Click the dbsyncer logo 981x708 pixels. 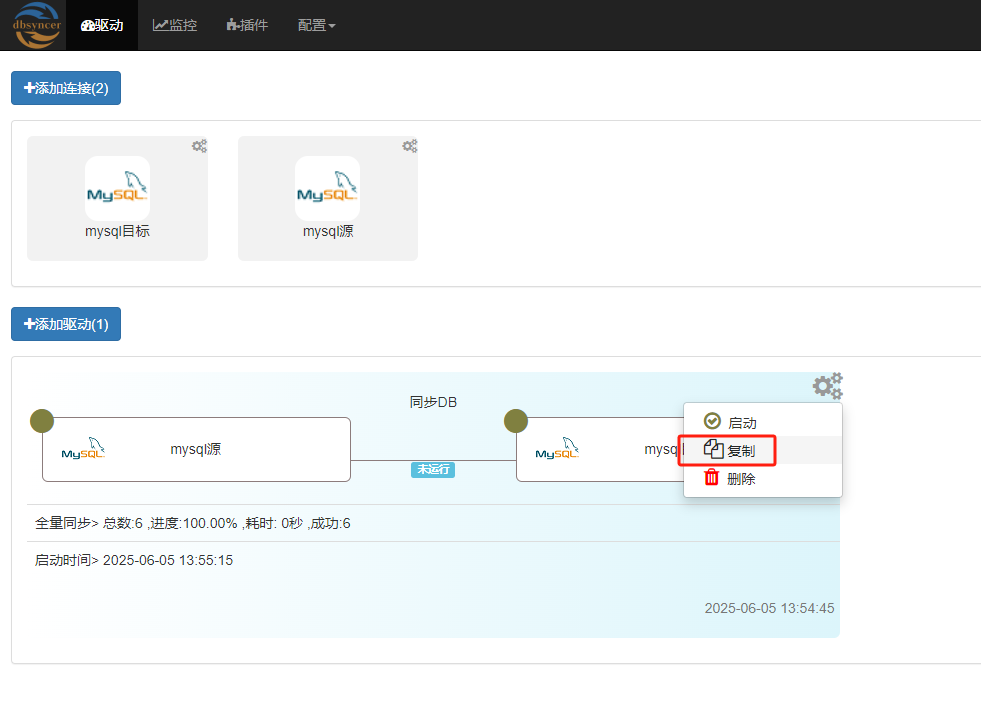point(37,25)
